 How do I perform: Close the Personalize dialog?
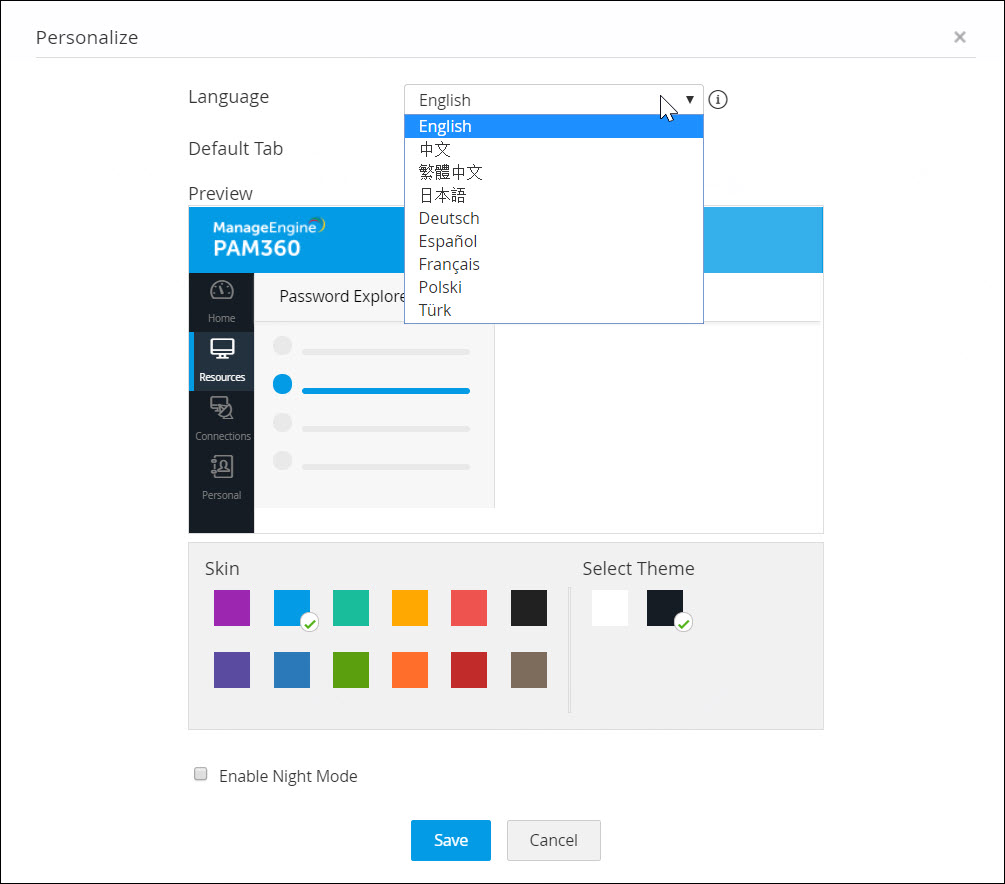[959, 37]
